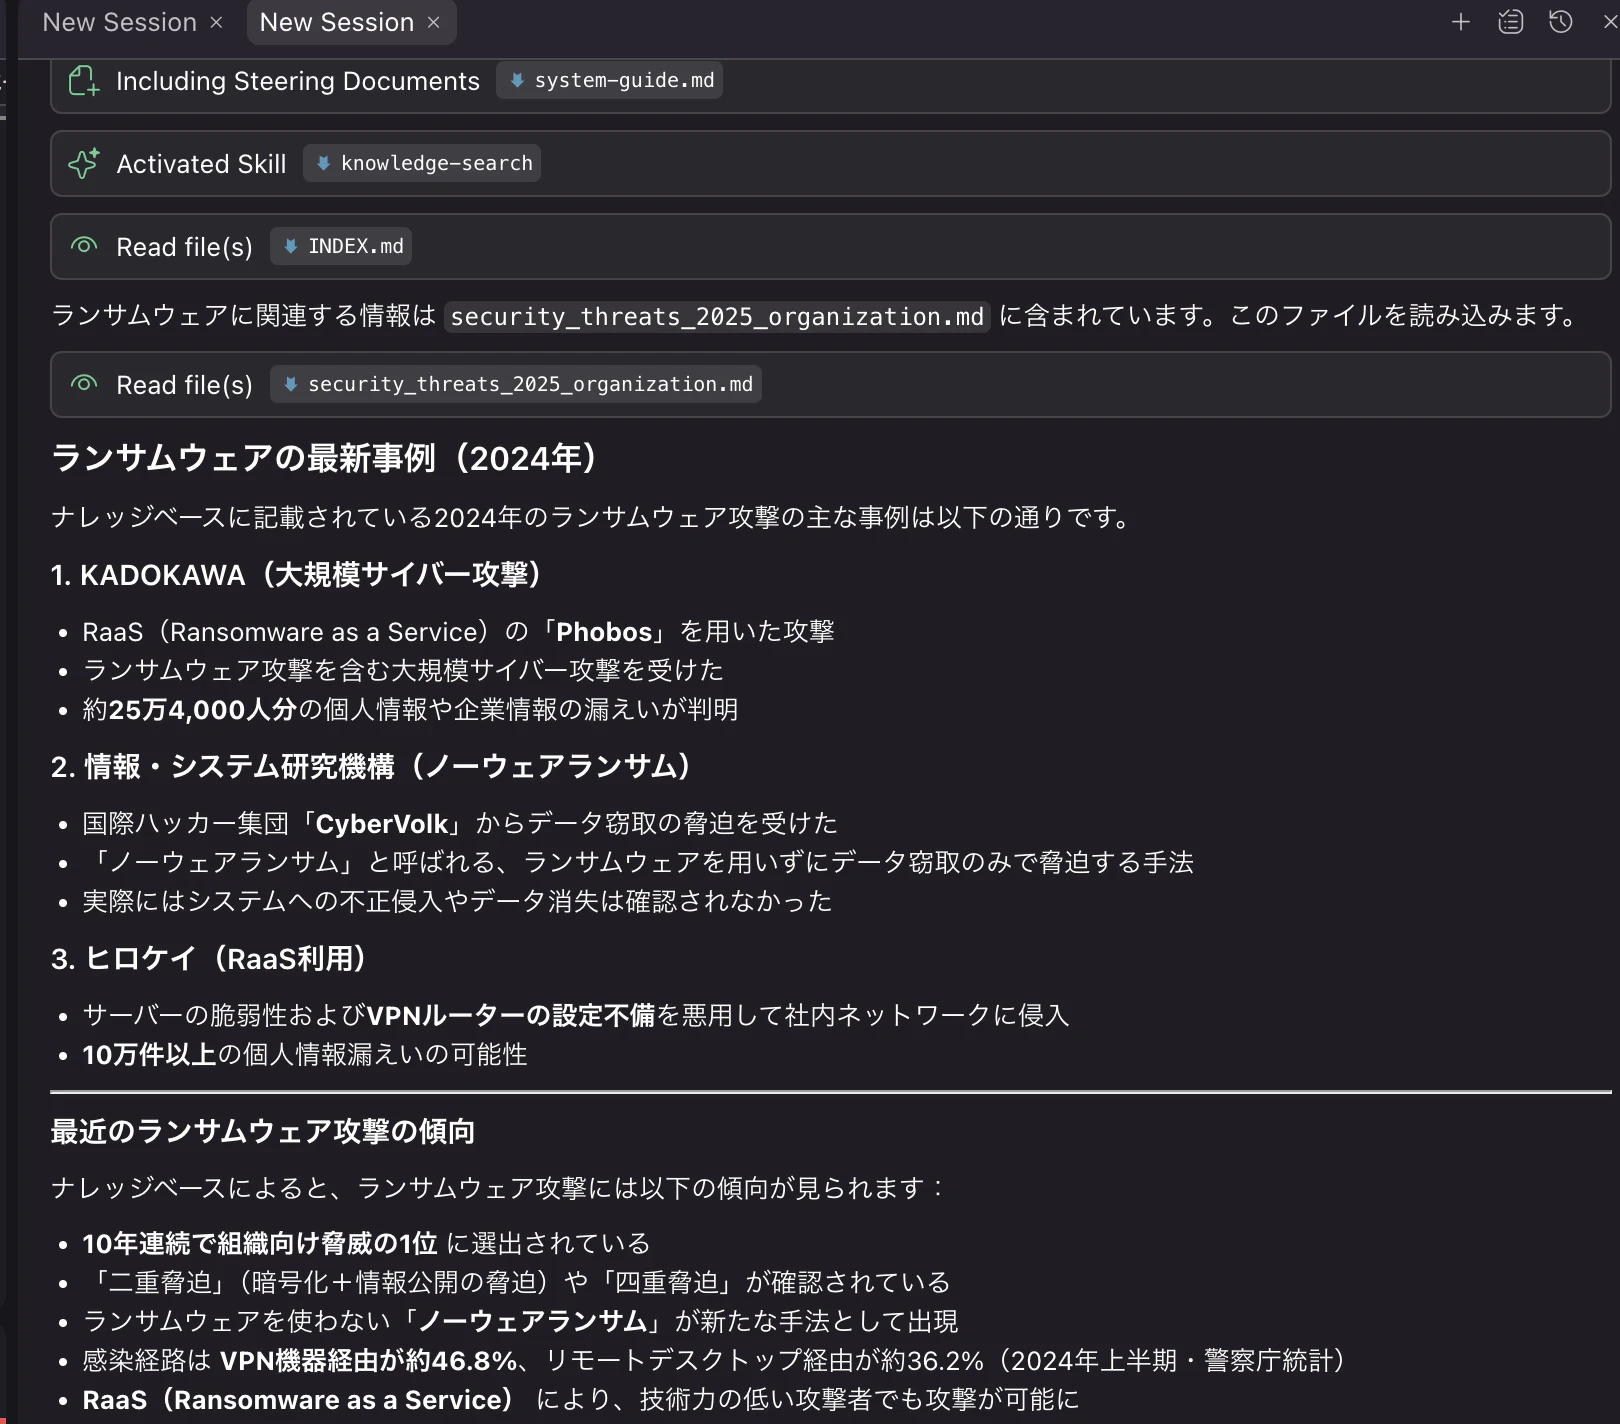Click eye icon beside security_threats file row
The image size is (1620, 1424).
(x=84, y=384)
